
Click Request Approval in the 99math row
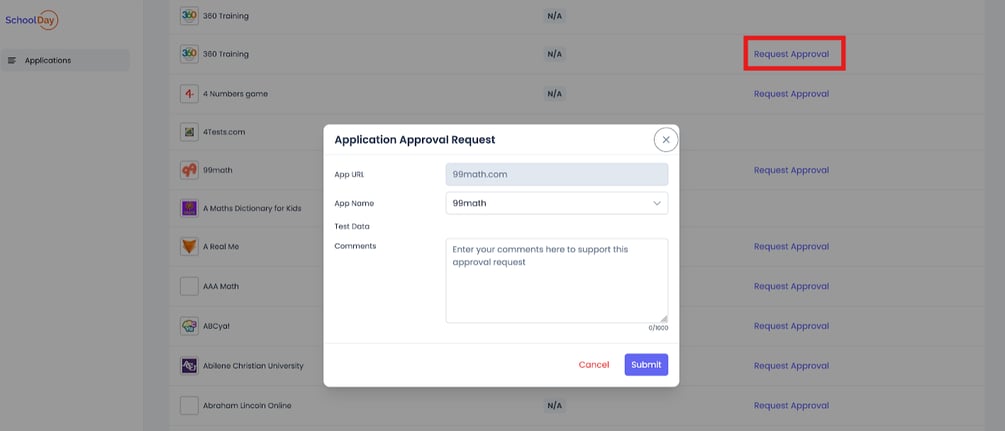[x=792, y=170]
